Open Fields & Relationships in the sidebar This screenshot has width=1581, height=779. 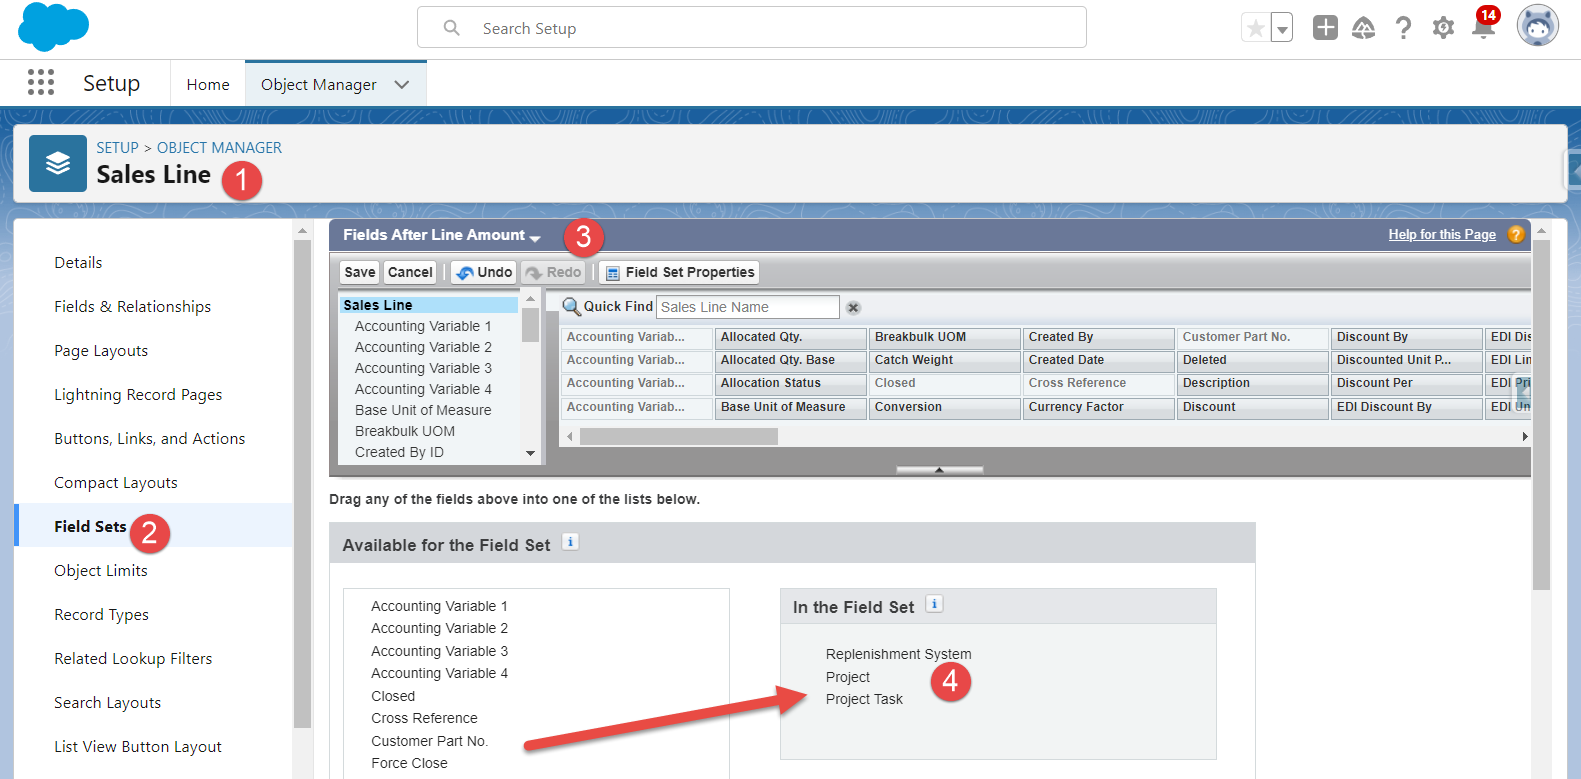[x=133, y=307]
